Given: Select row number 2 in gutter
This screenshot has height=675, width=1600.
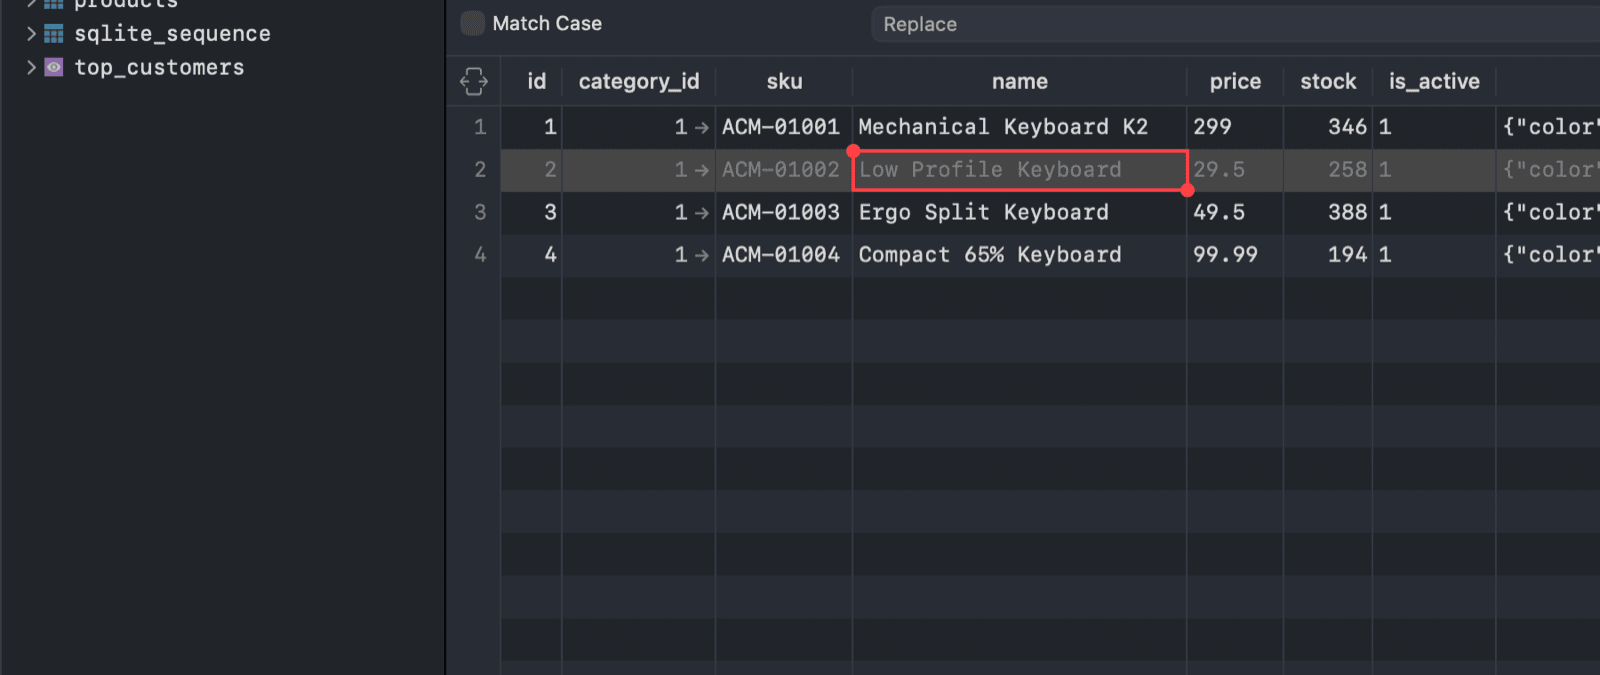Looking at the screenshot, I should click(x=480, y=170).
